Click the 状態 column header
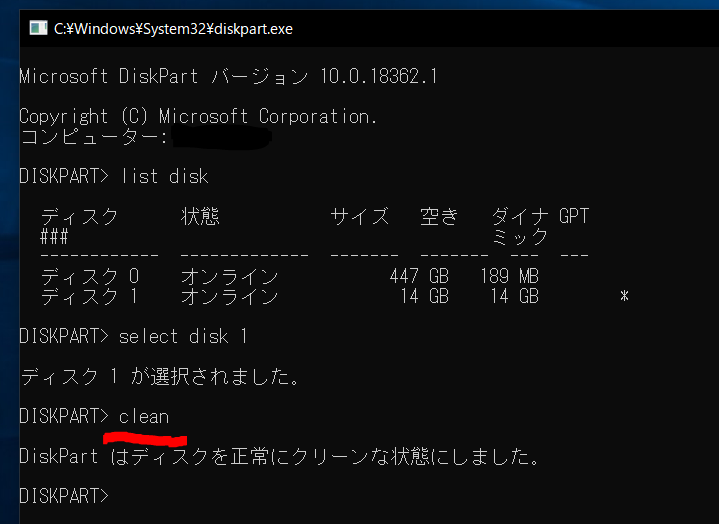719x524 pixels. (x=200, y=216)
